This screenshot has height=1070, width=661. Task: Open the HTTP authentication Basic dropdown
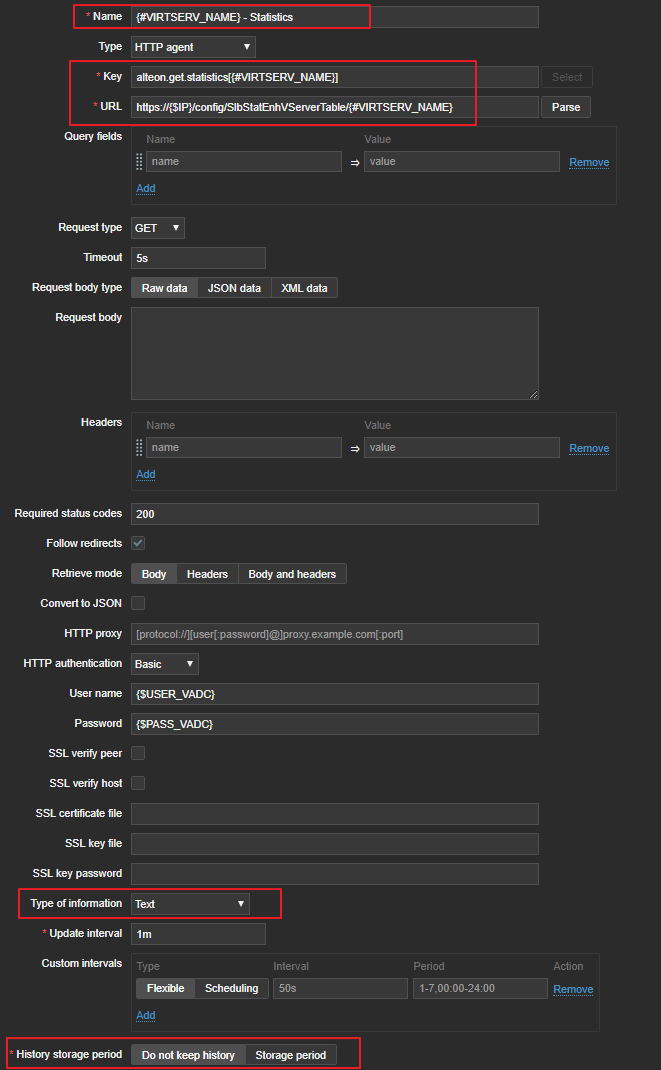[x=165, y=664]
